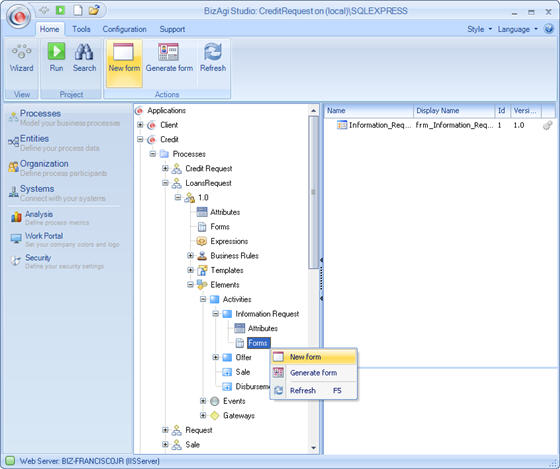Click the new document quick-access icon
This screenshot has height=469, width=560.
coord(78,10)
